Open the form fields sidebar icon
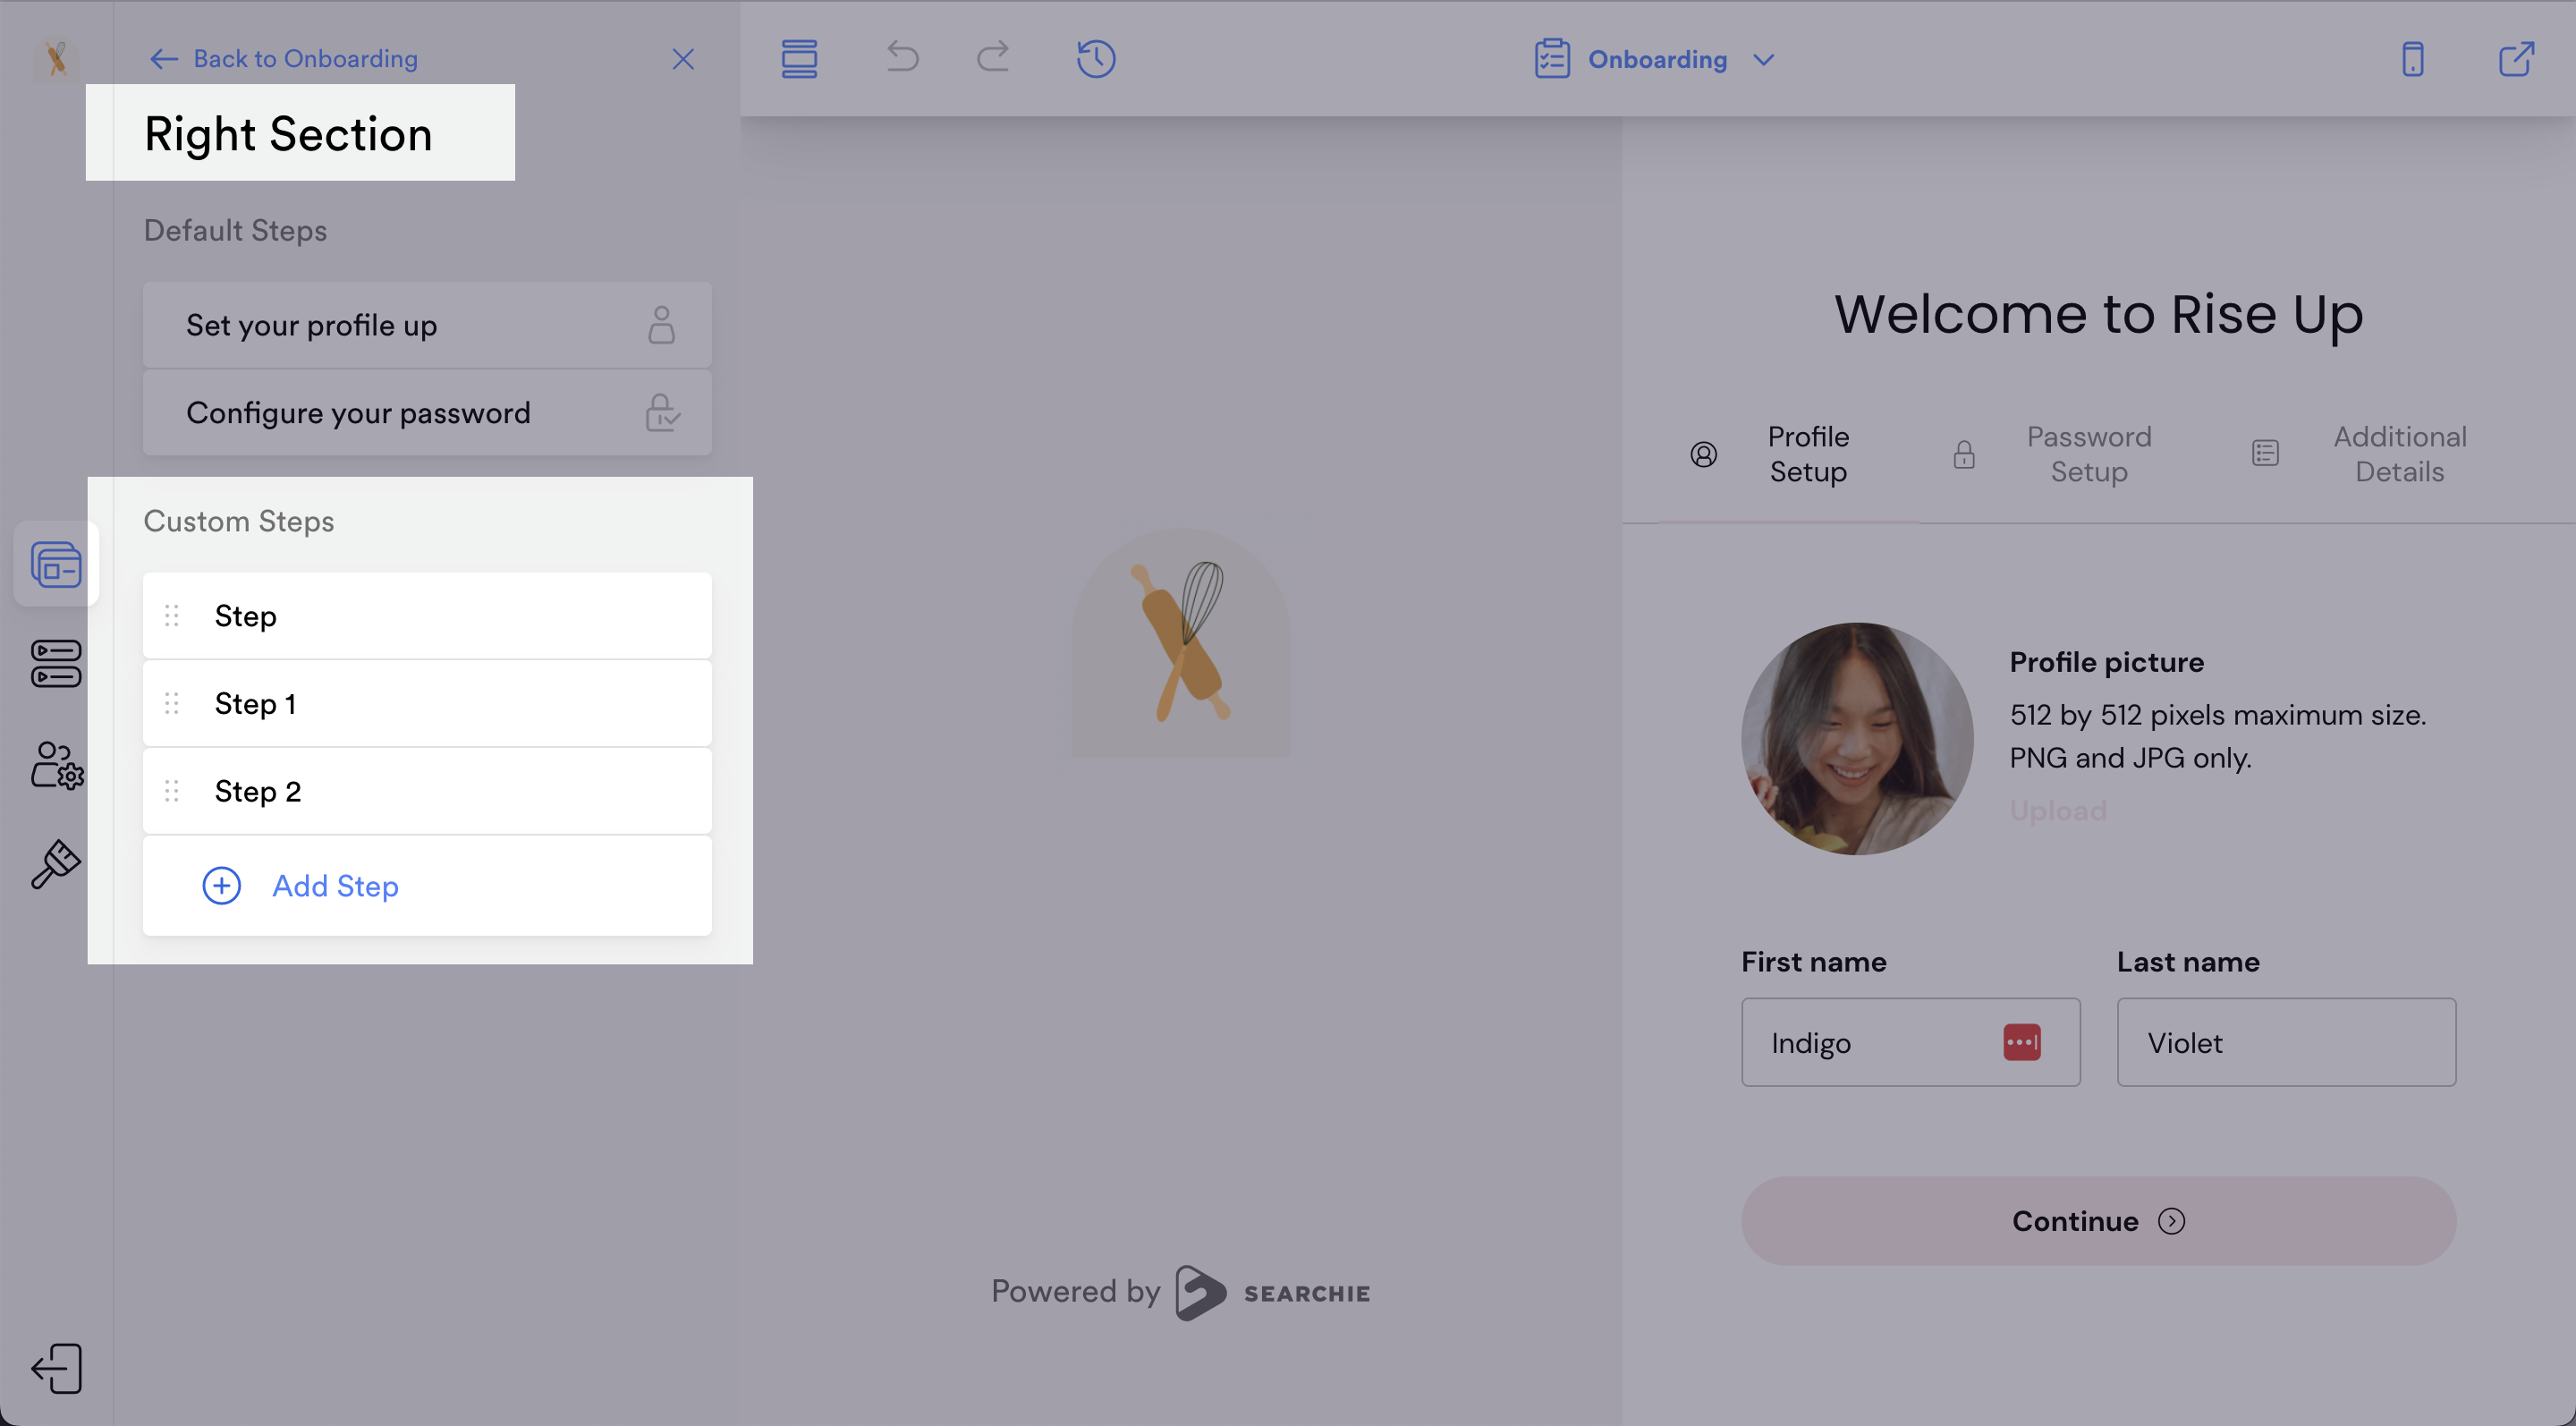This screenshot has width=2576, height=1426. tap(56, 664)
